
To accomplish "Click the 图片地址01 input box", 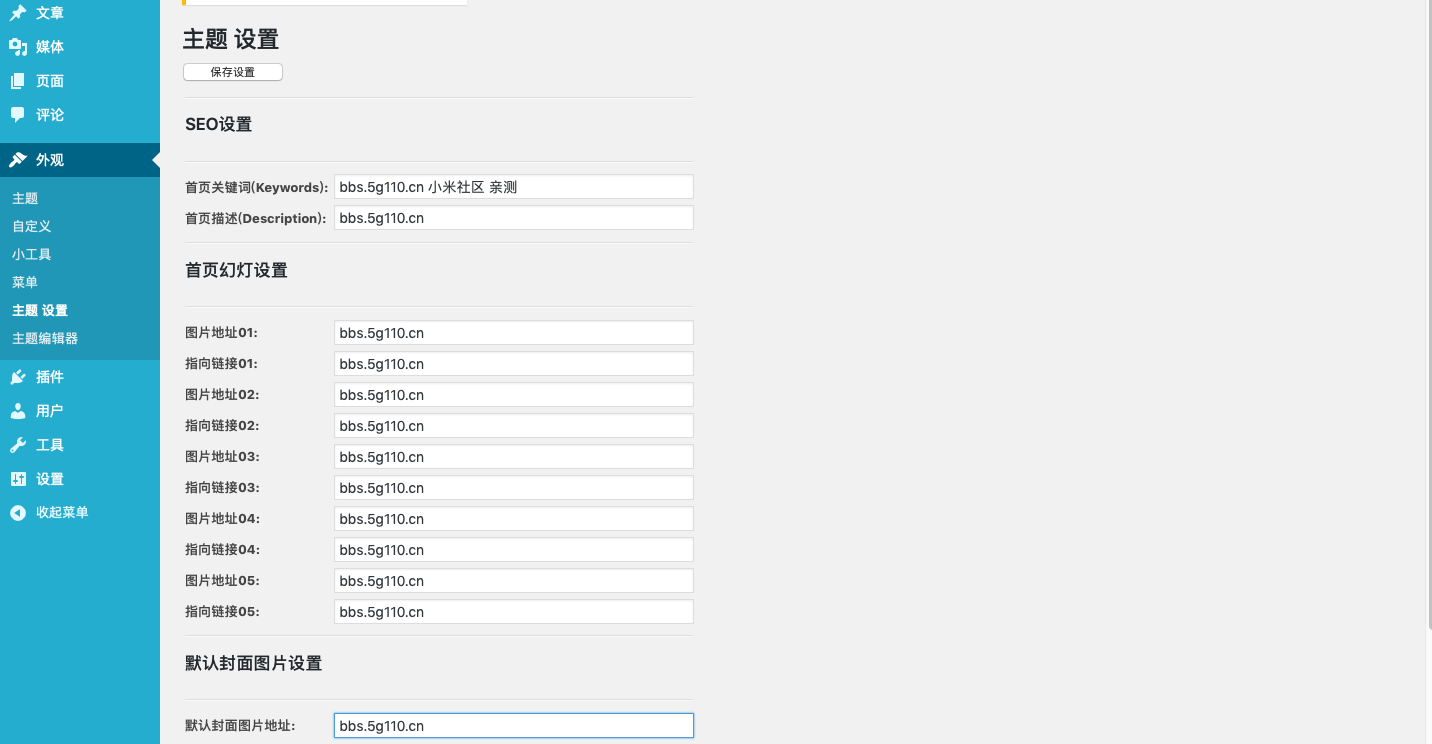I will (513, 333).
